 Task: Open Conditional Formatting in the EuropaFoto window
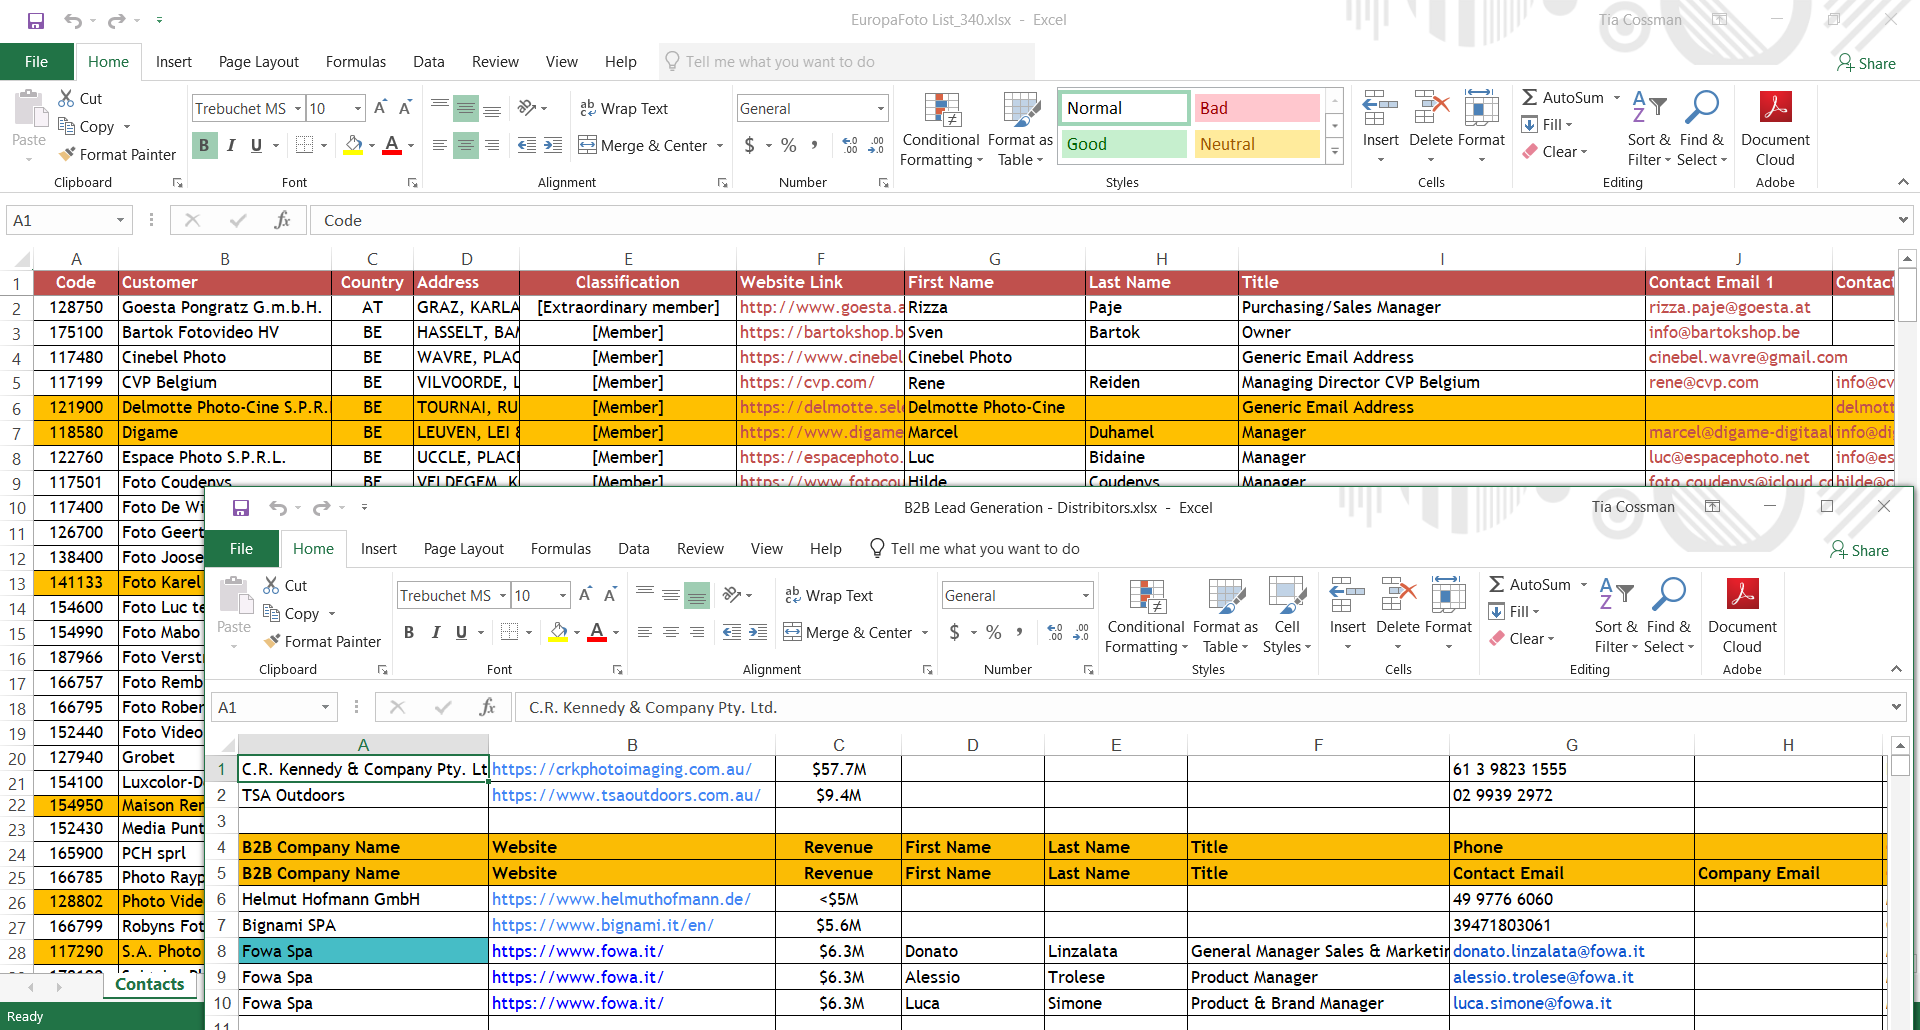point(941,130)
